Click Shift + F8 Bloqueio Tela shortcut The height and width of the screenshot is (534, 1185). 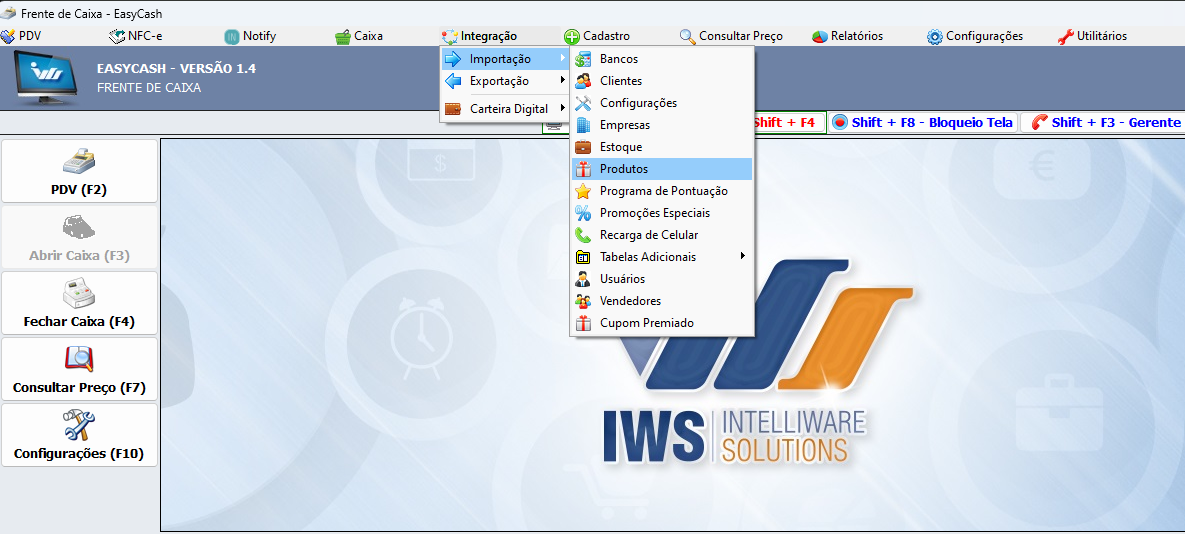(922, 122)
